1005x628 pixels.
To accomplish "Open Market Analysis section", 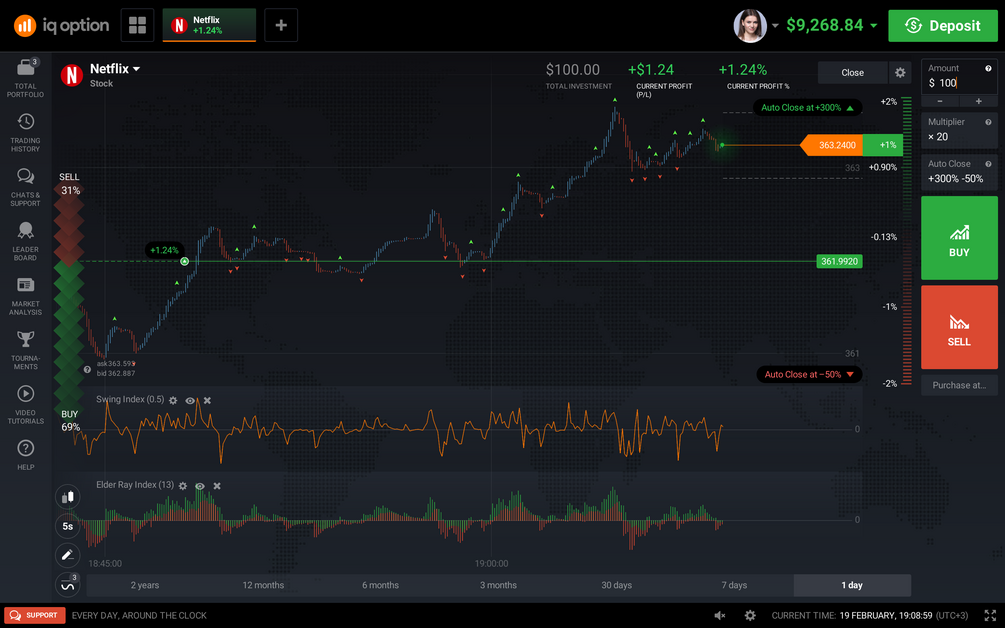I will pyautogui.click(x=26, y=296).
